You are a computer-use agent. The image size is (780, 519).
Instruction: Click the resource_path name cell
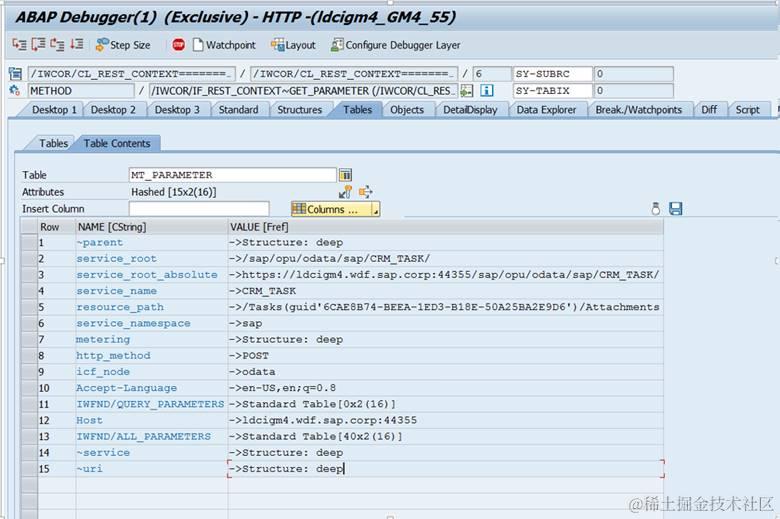point(151,307)
